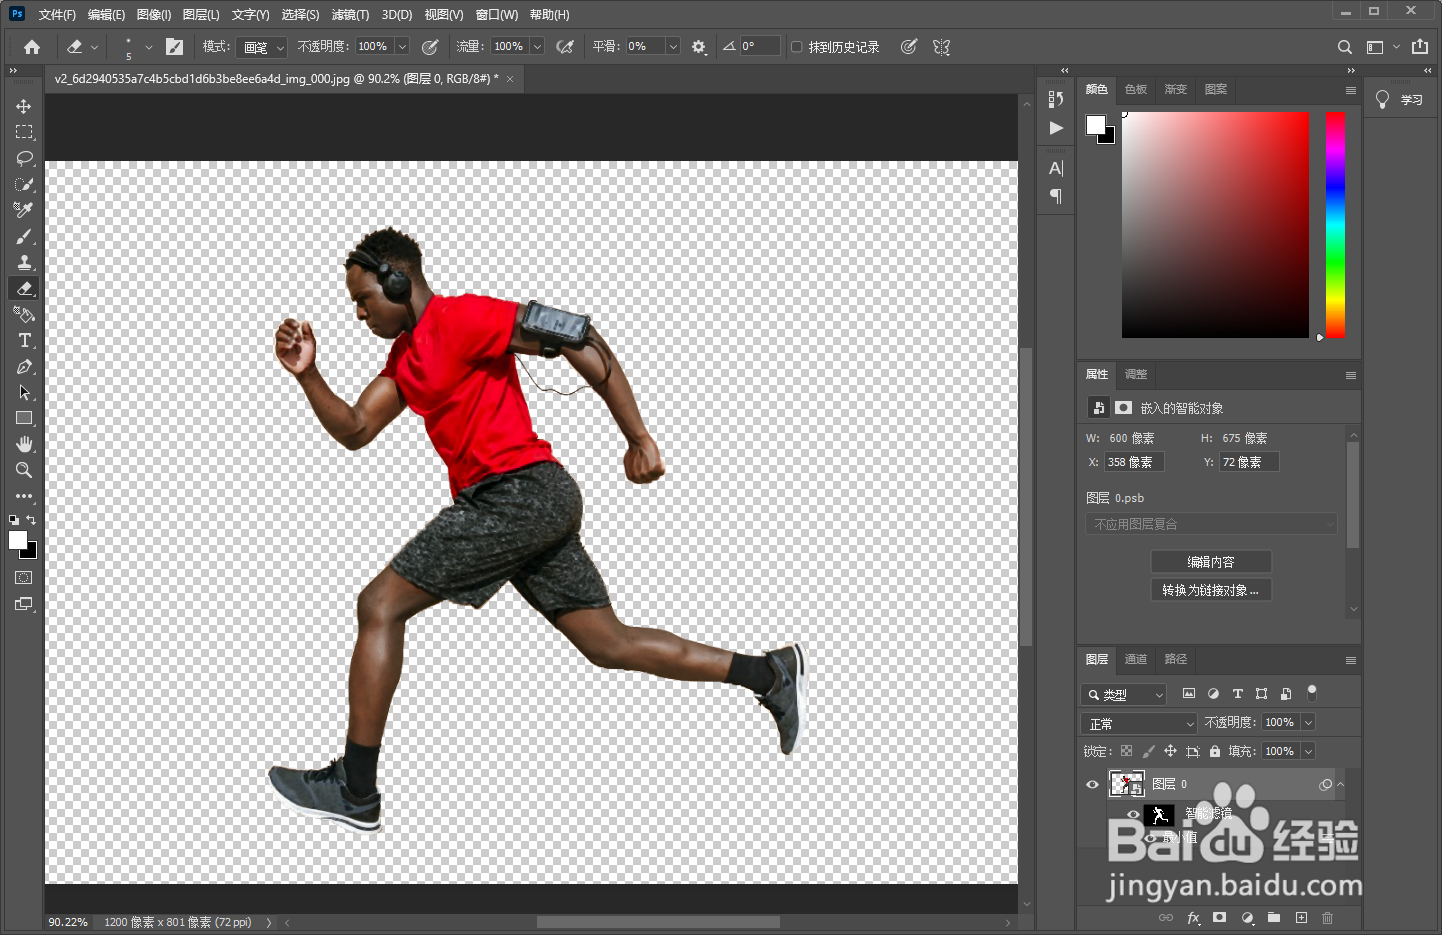Switch to 色板 tab
Screen dimensions: 1442x935
[x=1136, y=89]
